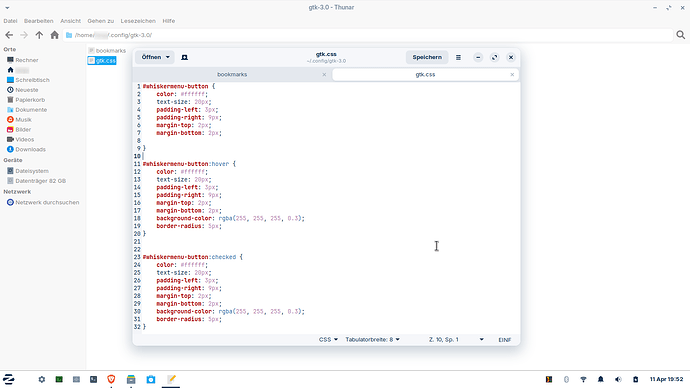Click #whiskermenu-button:checked selector line
Screen dimensions: 690x388
193,257
